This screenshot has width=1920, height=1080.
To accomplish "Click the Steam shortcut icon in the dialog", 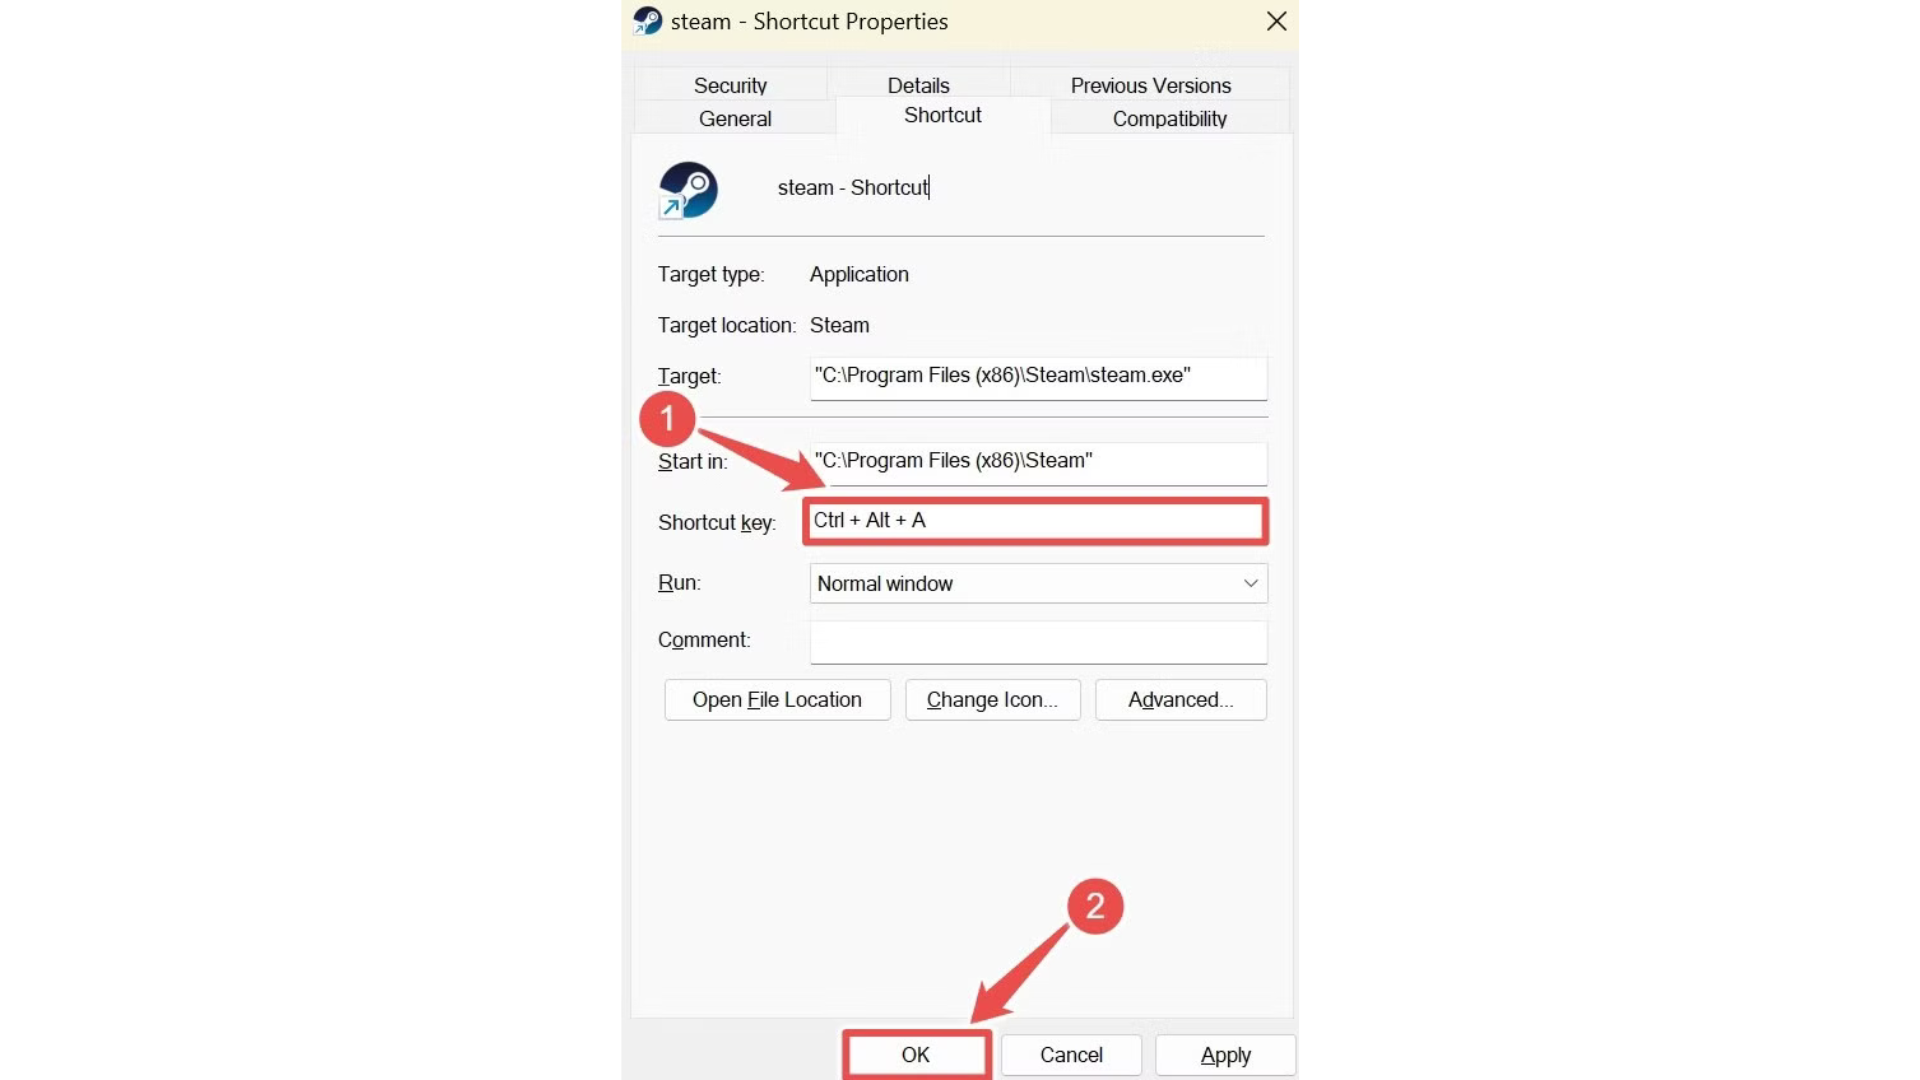I will (x=687, y=190).
